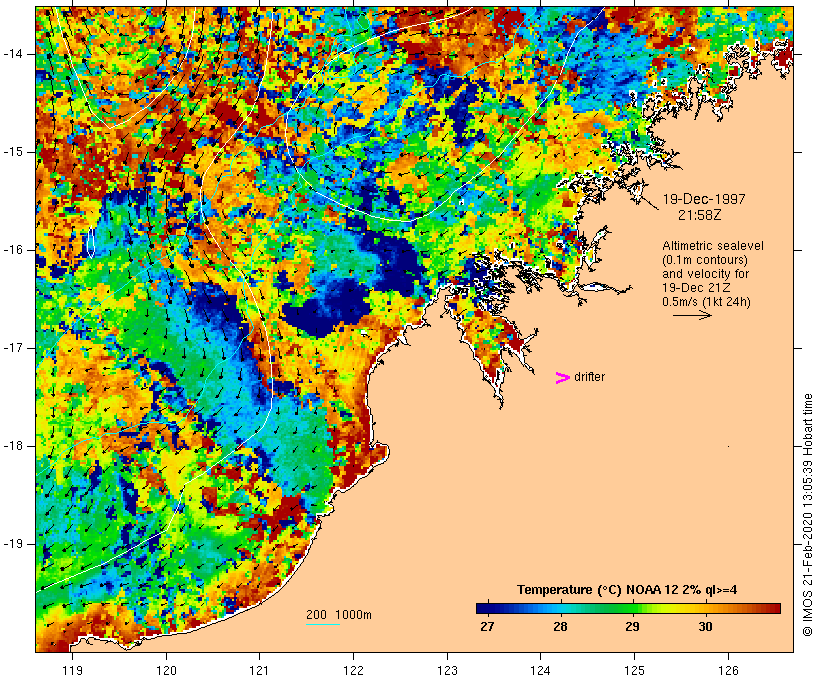Click the longitude axis label '123'
820x680 pixels.
tap(447, 670)
